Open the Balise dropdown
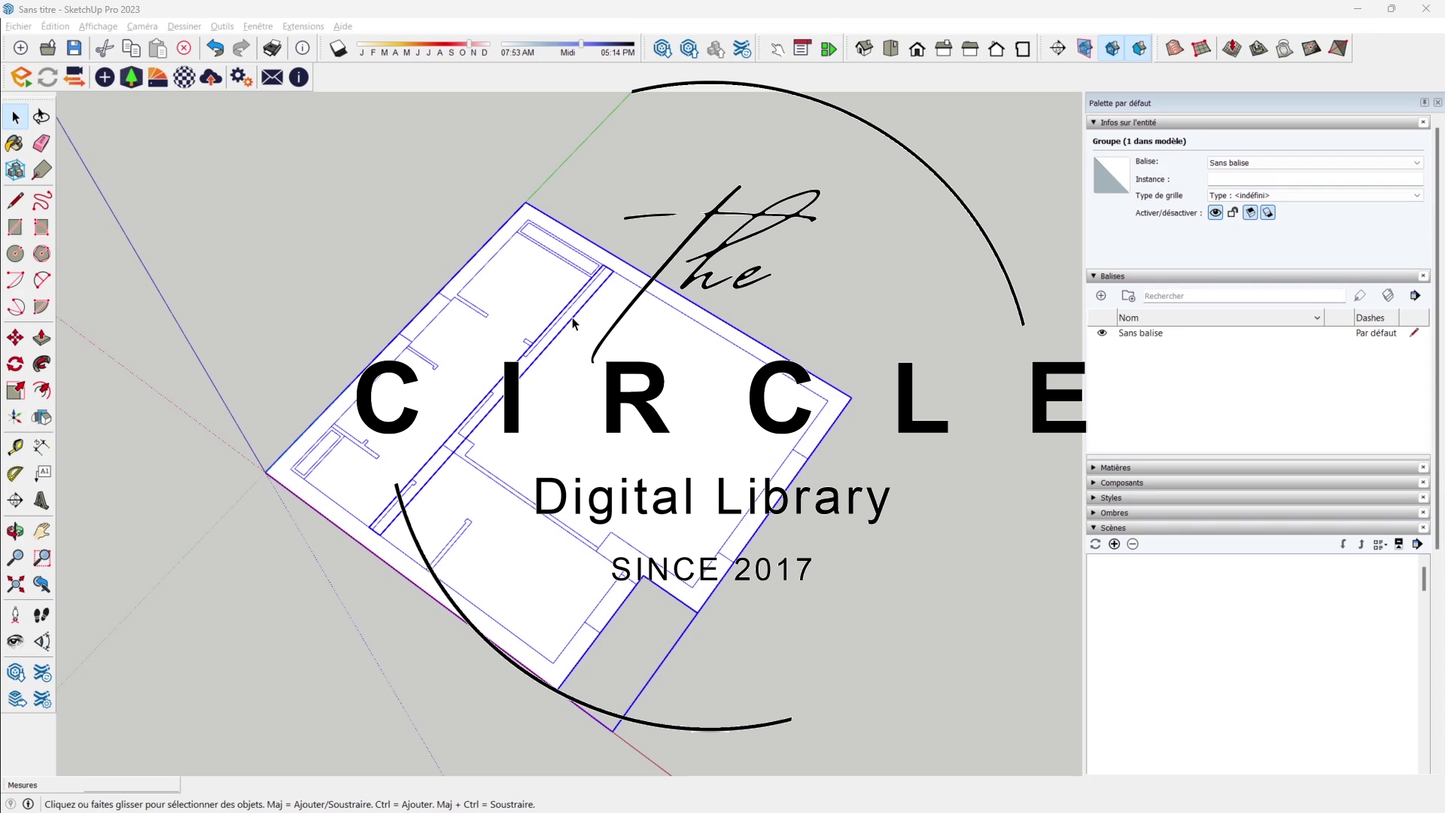The image size is (1445, 813). 1314,163
